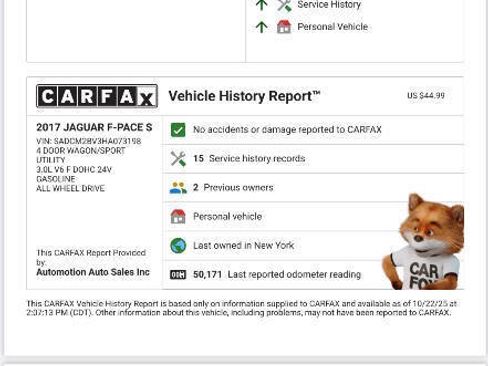This screenshot has height=366, width=488.
Task: Click 15 Service history records text
Action: 249,159
